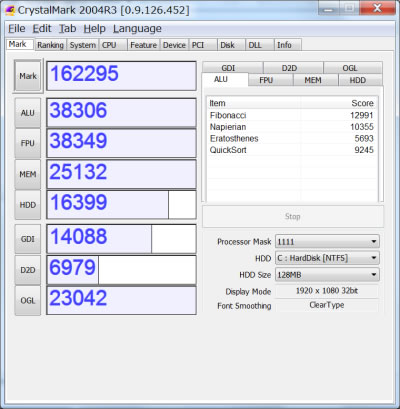This screenshot has width=400, height=409.
Task: Switch to the CPU tab
Action: (113, 45)
